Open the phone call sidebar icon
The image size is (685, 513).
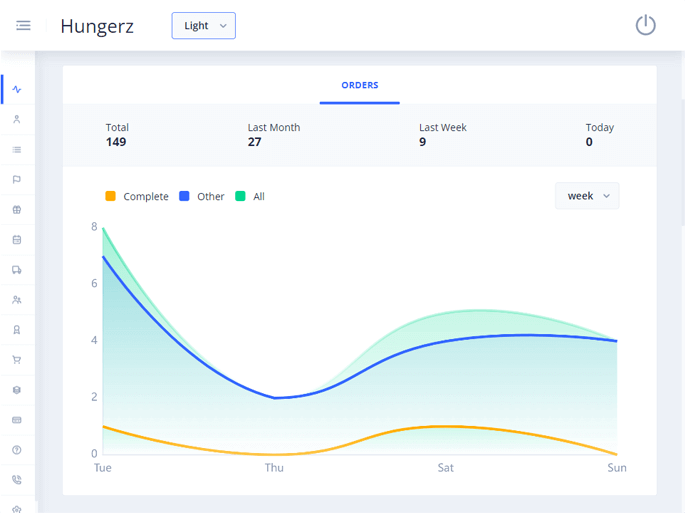click(x=17, y=480)
